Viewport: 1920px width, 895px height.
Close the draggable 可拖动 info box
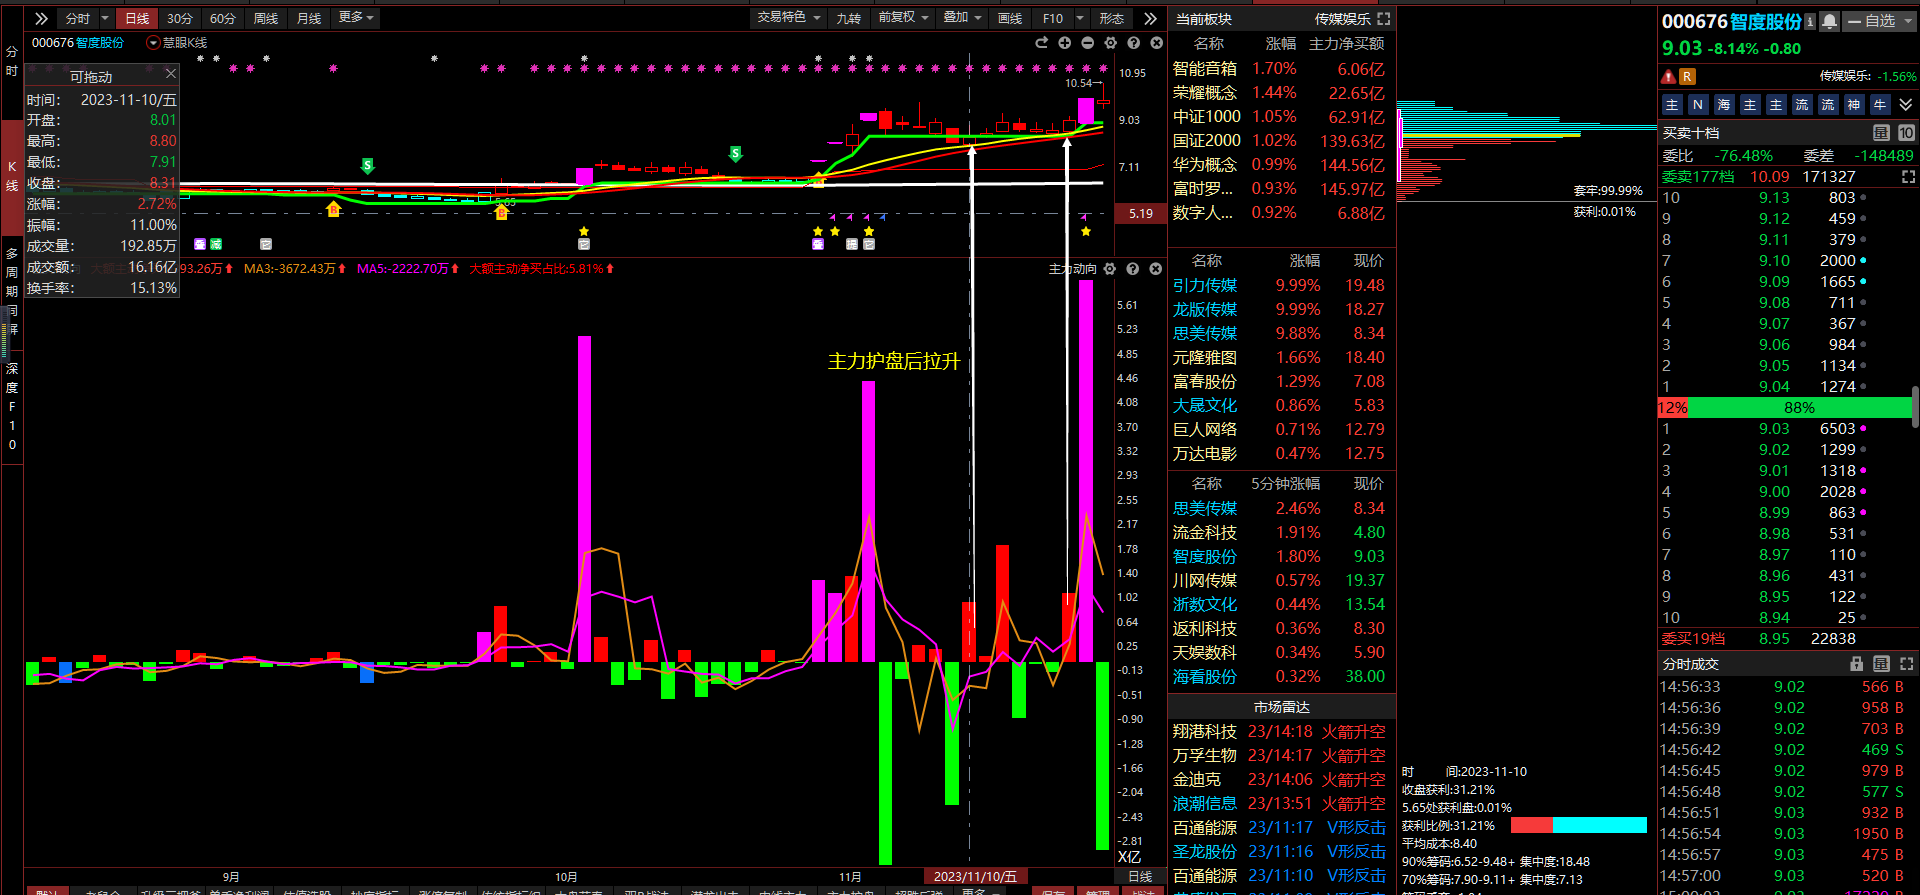click(x=171, y=74)
